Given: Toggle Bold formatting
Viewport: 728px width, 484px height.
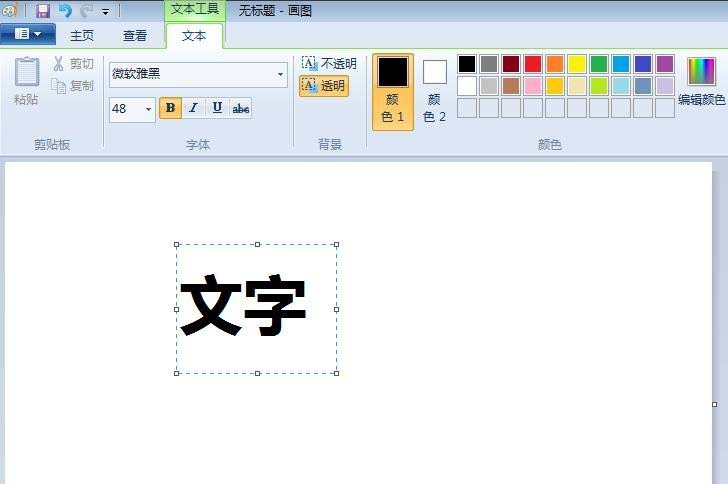Looking at the screenshot, I should [x=170, y=108].
